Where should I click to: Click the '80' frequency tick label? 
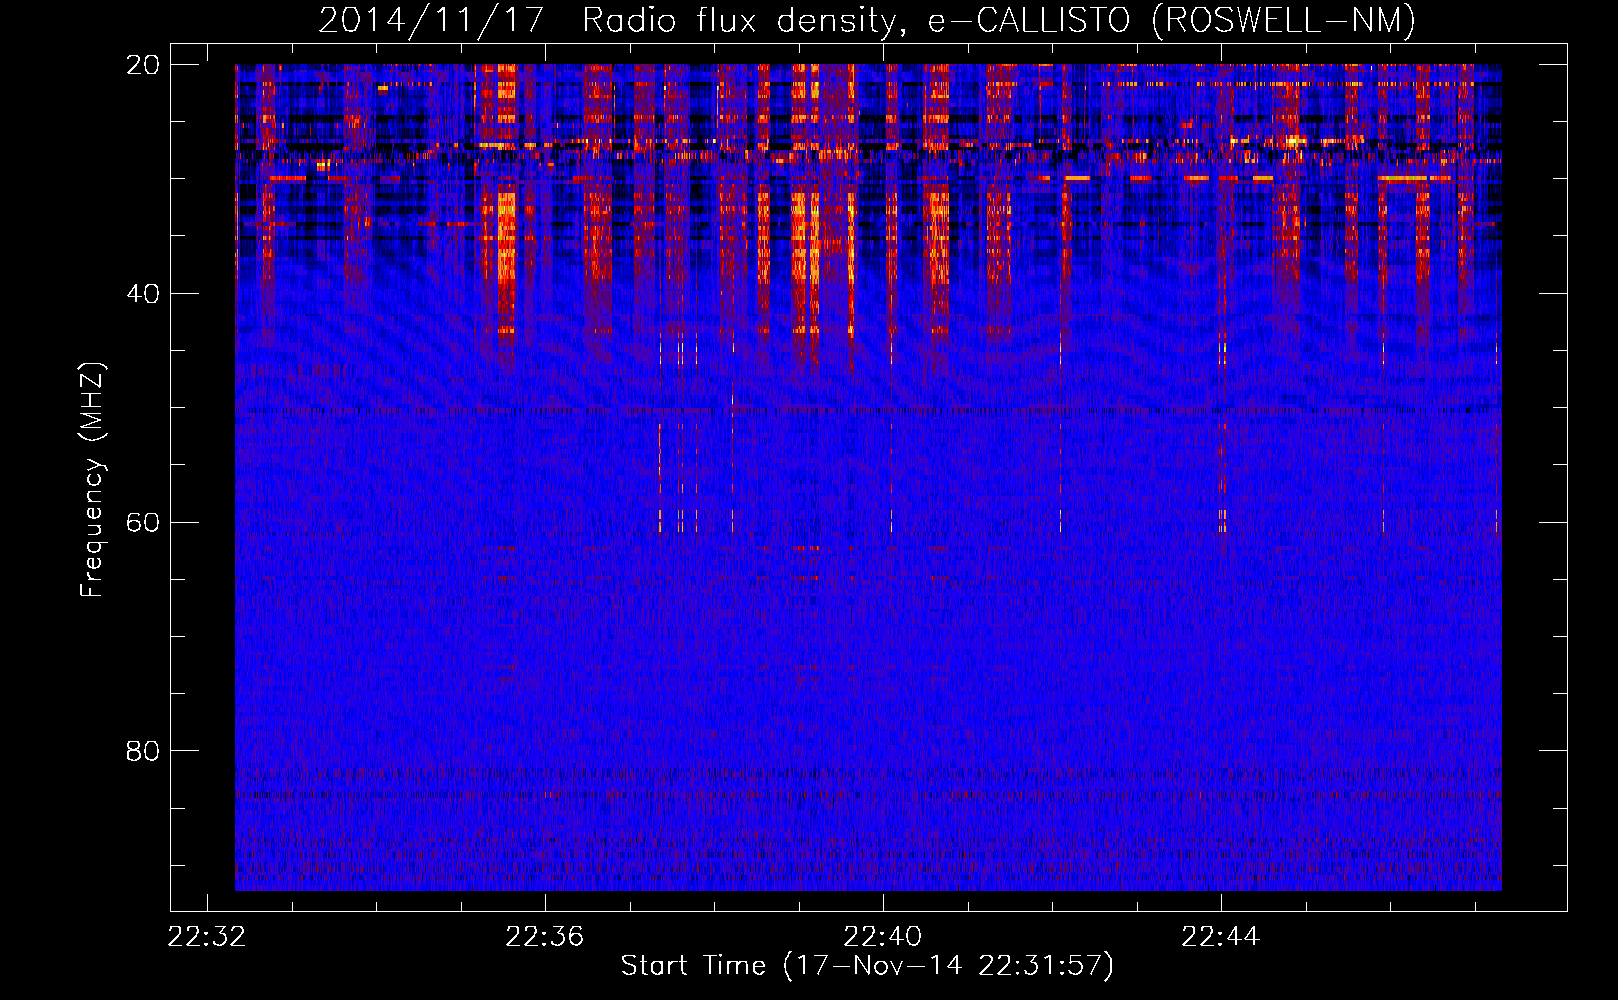tap(143, 751)
